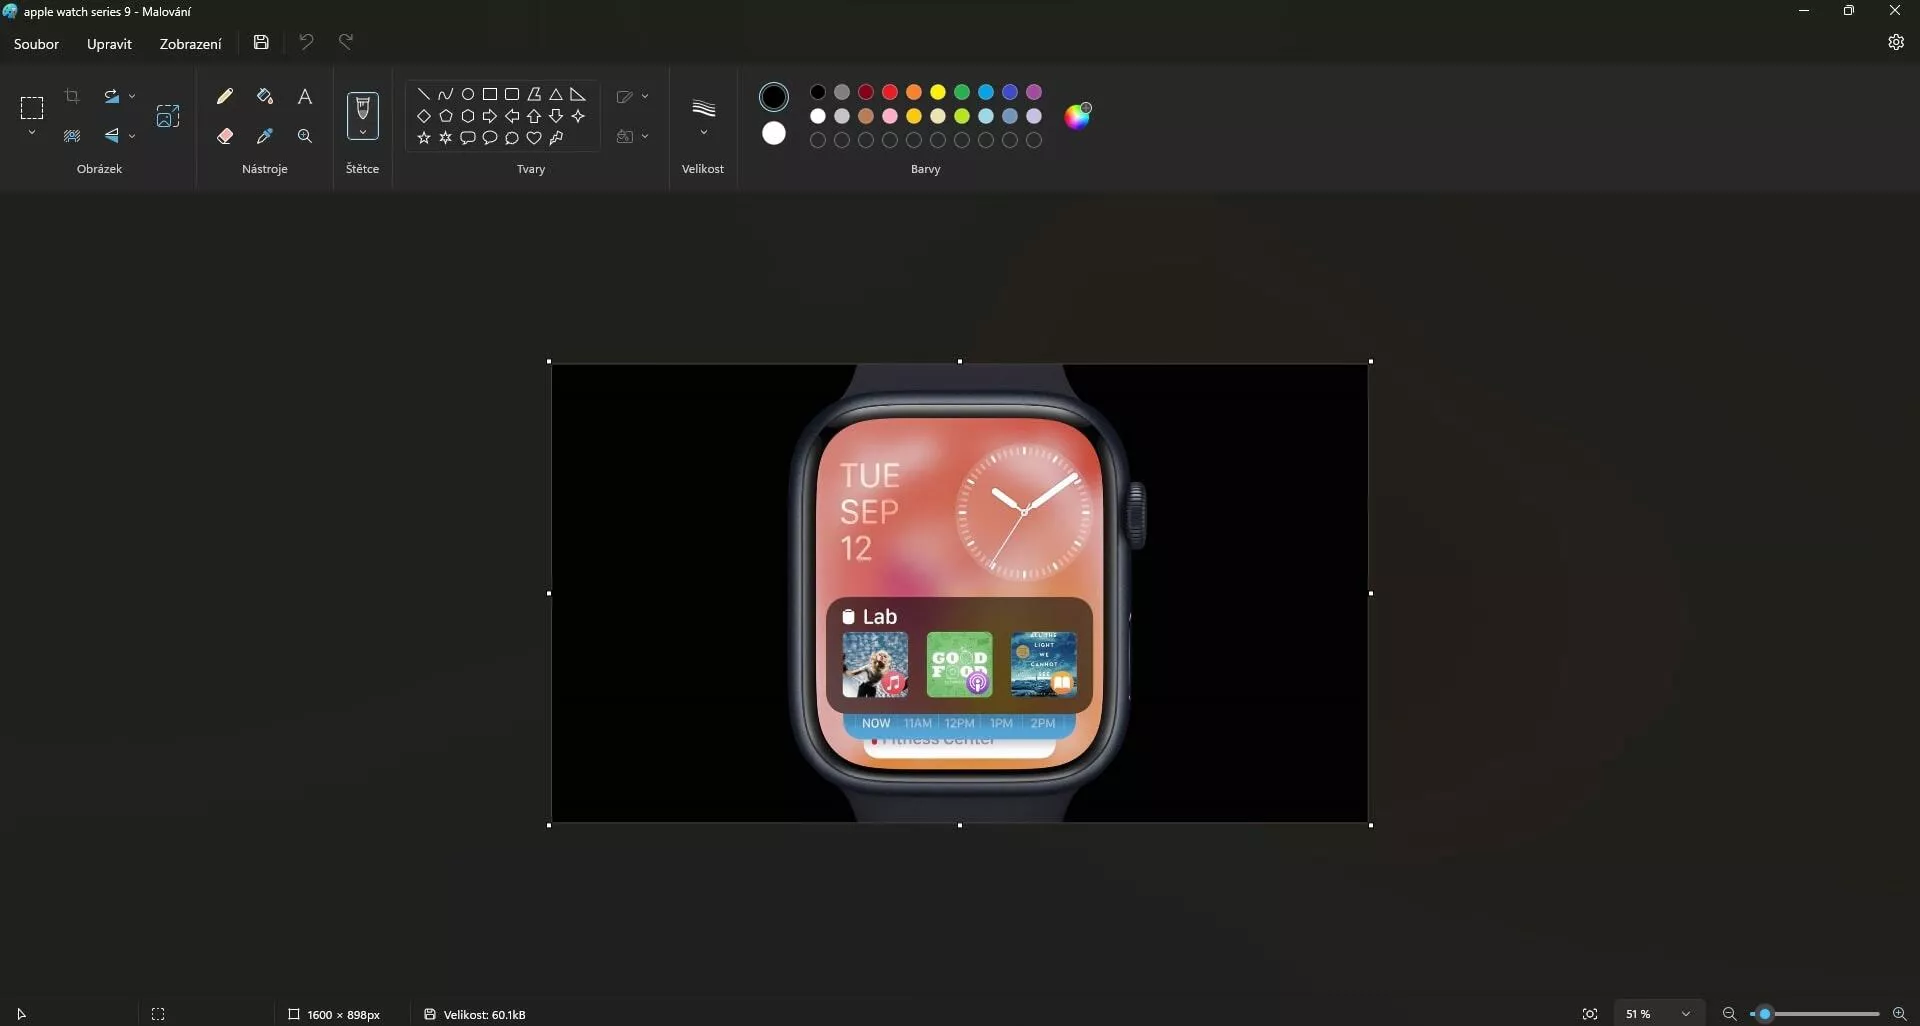Choose the curve shape
Viewport: 1920px width, 1026px height.
(x=446, y=94)
